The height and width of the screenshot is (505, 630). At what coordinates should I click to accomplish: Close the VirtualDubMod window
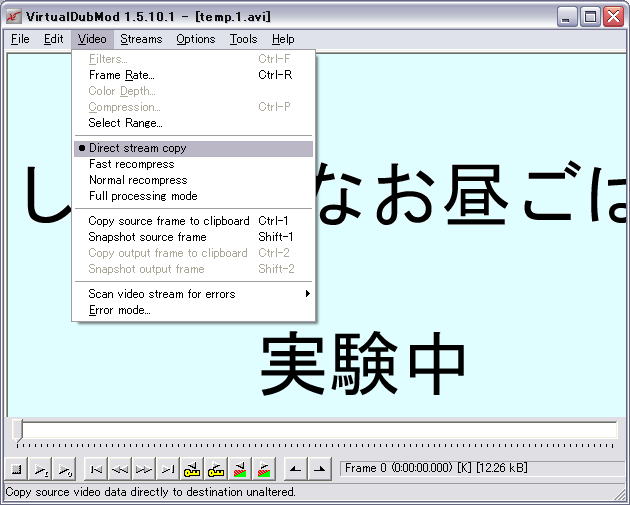[x=614, y=17]
